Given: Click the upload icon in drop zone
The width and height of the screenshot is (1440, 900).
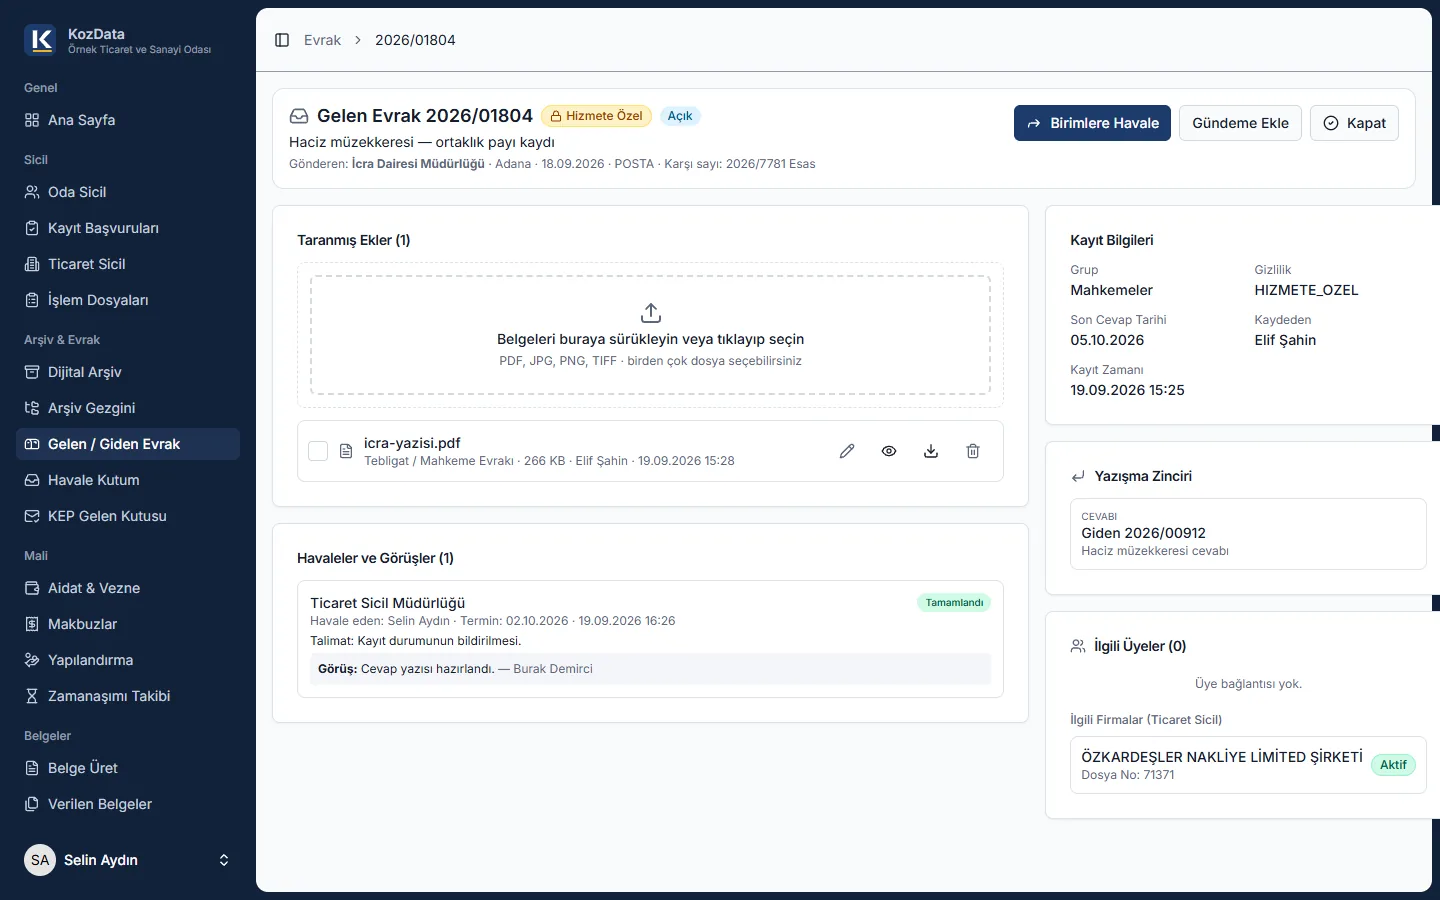Looking at the screenshot, I should pos(651,312).
